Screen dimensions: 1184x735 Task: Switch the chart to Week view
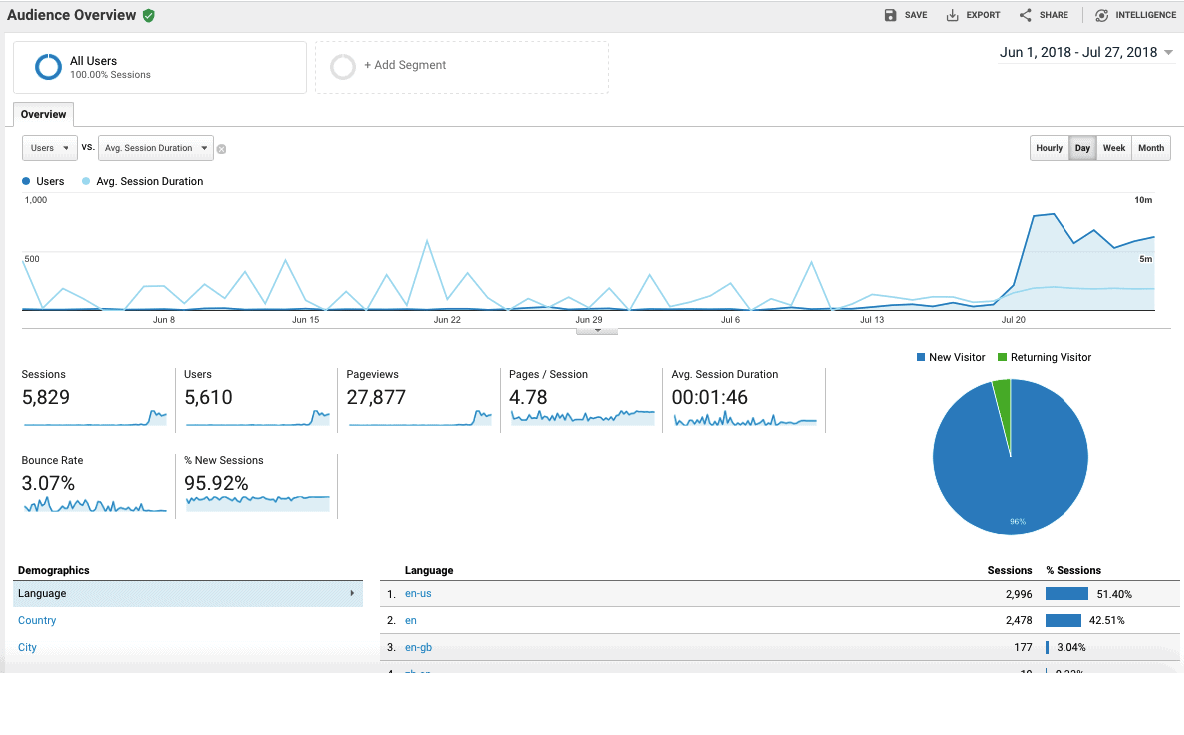[1114, 147]
